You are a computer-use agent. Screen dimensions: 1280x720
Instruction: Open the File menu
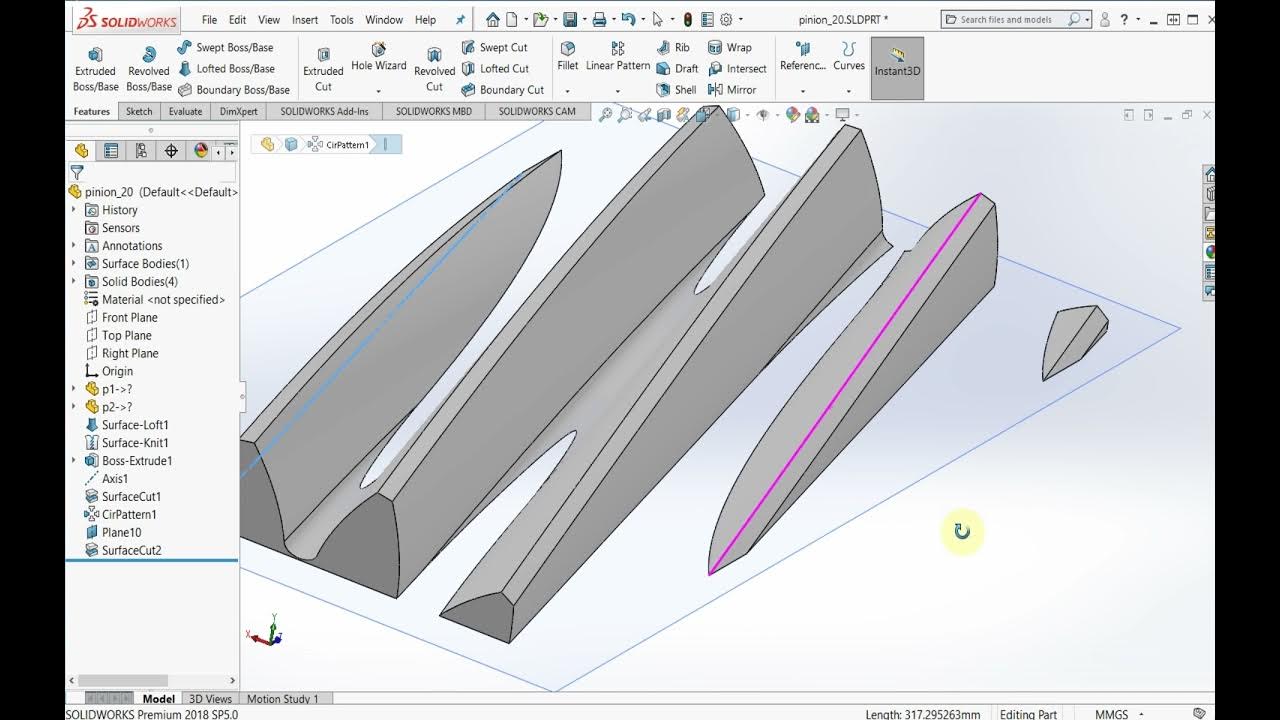click(x=209, y=19)
